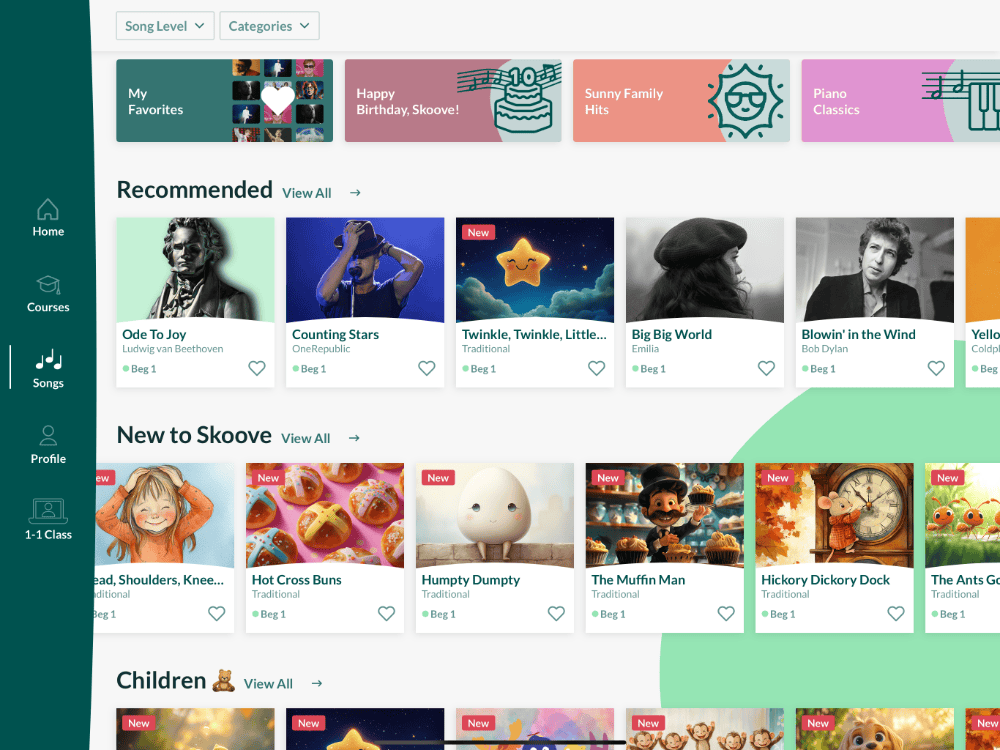Open the Song Level dropdown

pyautogui.click(x=164, y=25)
